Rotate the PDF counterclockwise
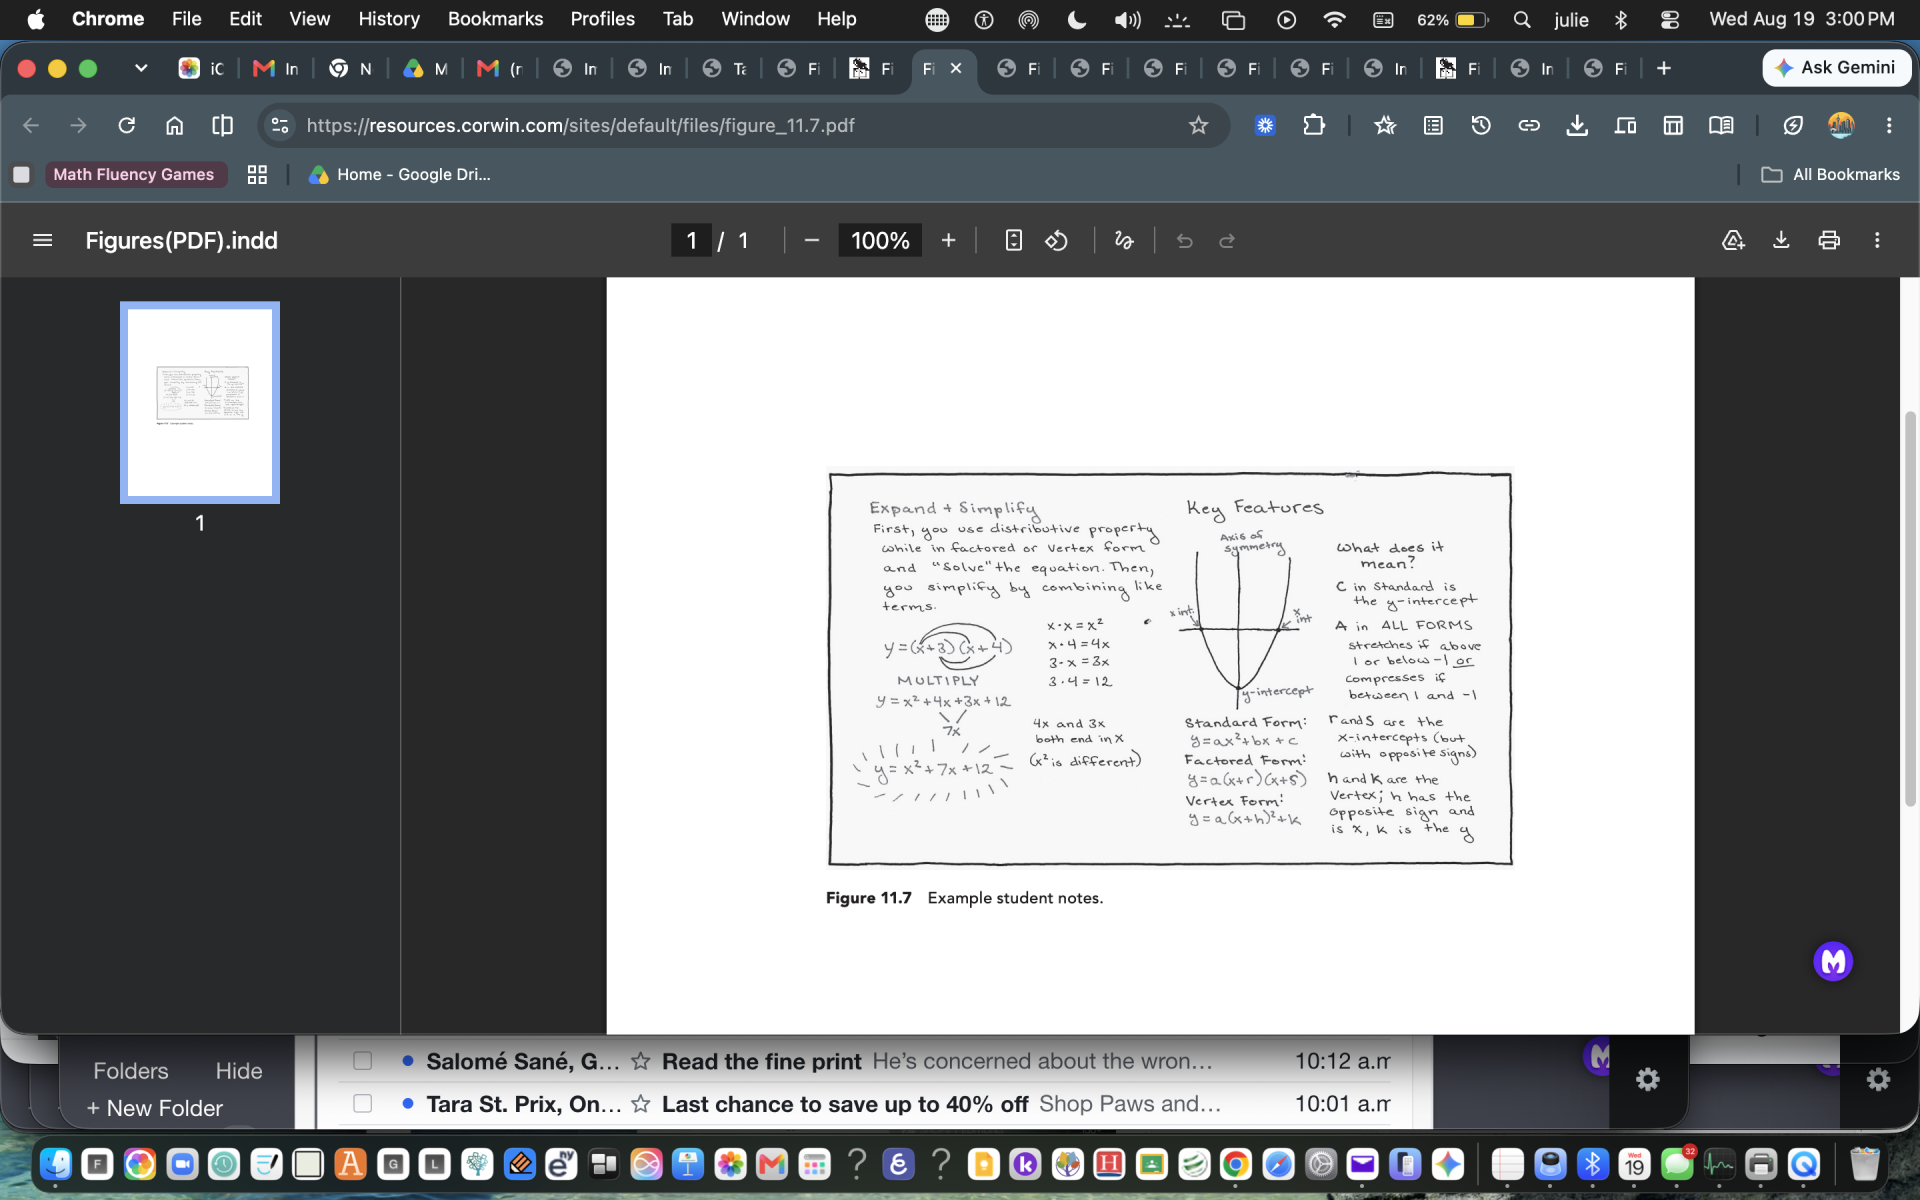This screenshot has width=1920, height=1200. pyautogui.click(x=1057, y=240)
